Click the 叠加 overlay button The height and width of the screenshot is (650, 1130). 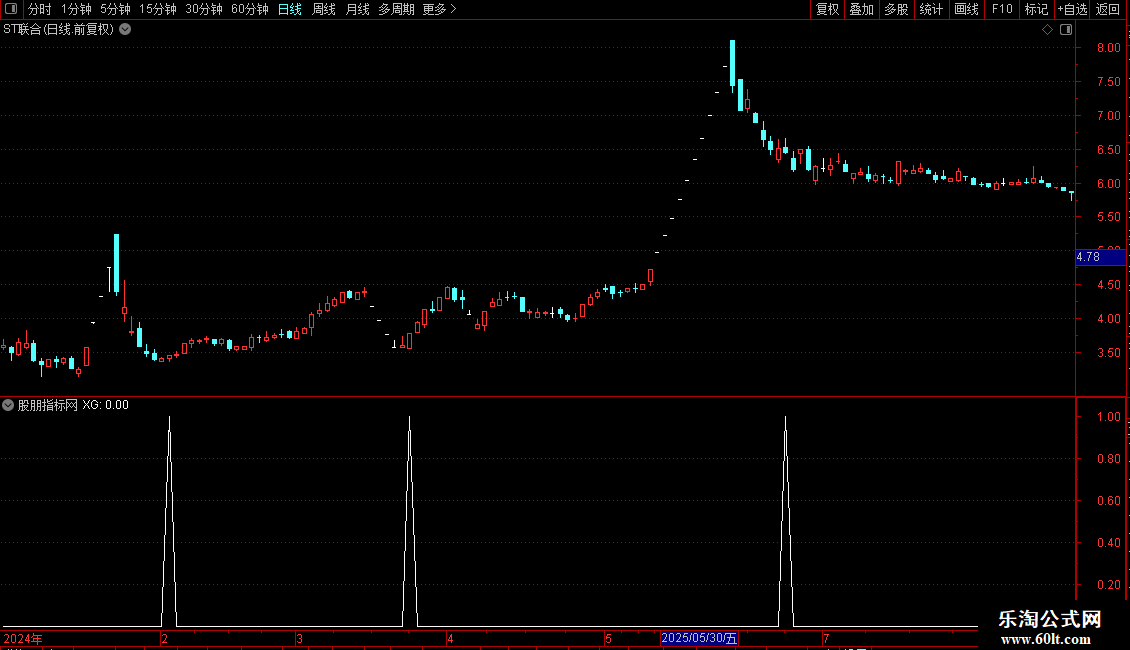tap(862, 9)
